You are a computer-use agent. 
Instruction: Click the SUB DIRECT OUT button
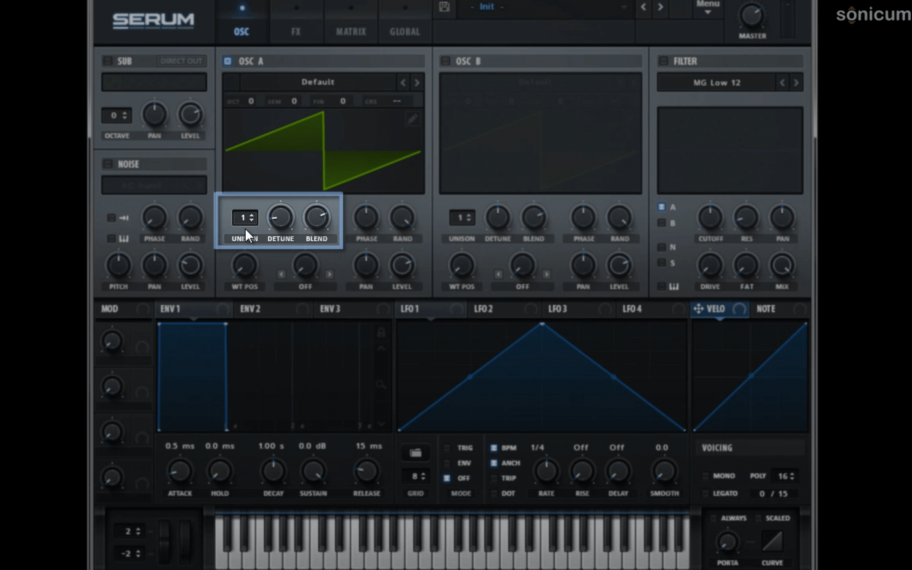[x=181, y=61]
